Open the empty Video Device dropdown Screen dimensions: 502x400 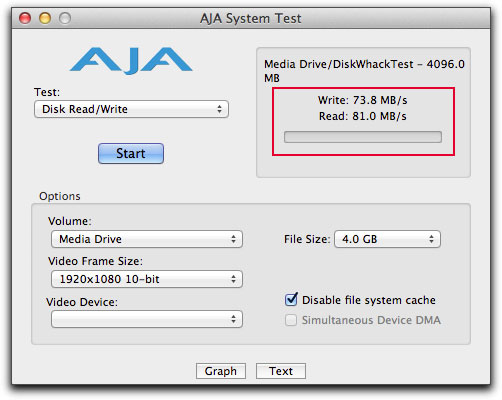[x=147, y=319]
